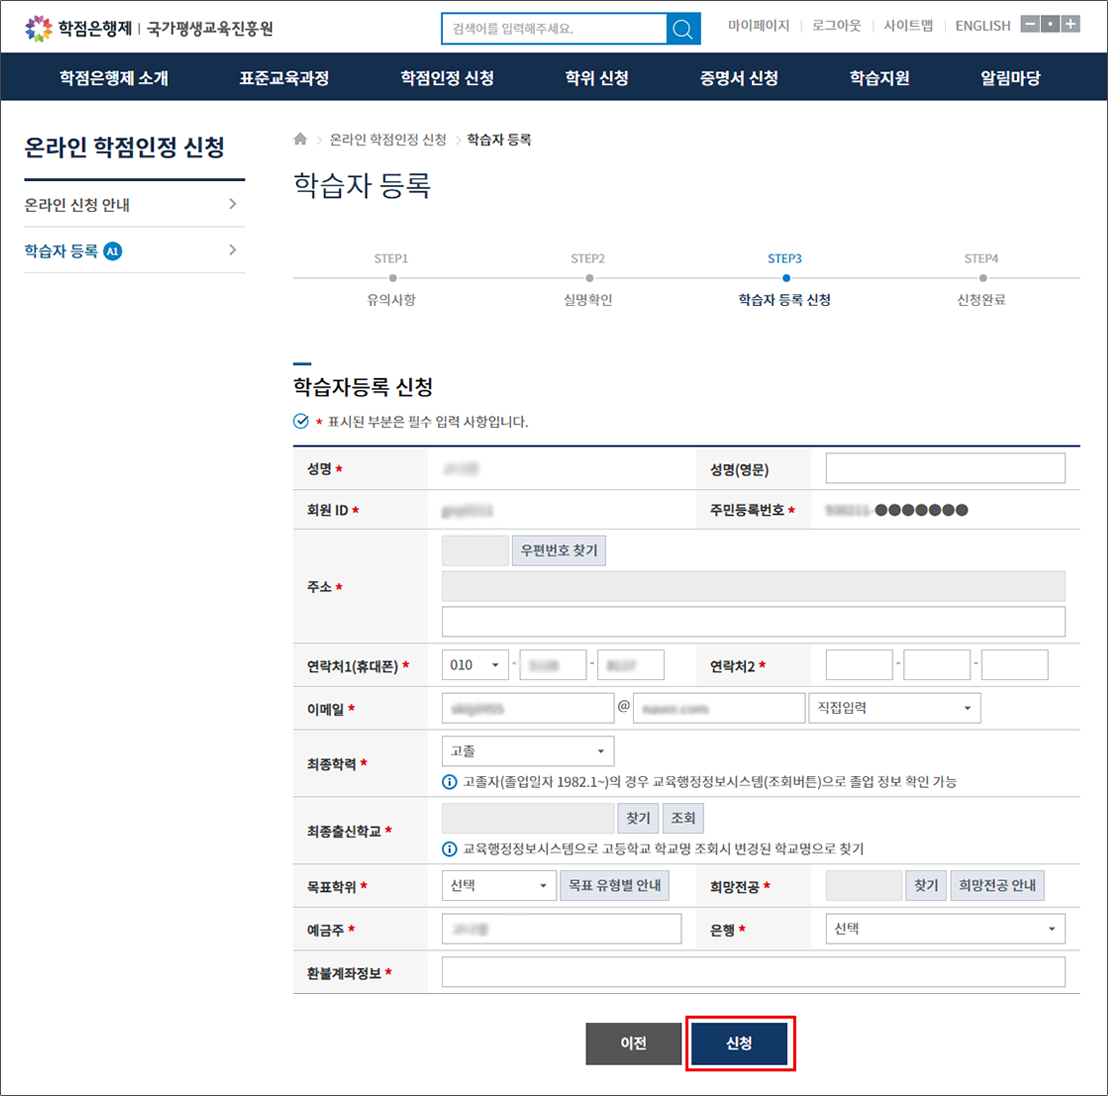Open the 목표학위 선택 dropdown
Image resolution: width=1108 pixels, height=1096 pixels.
497,886
